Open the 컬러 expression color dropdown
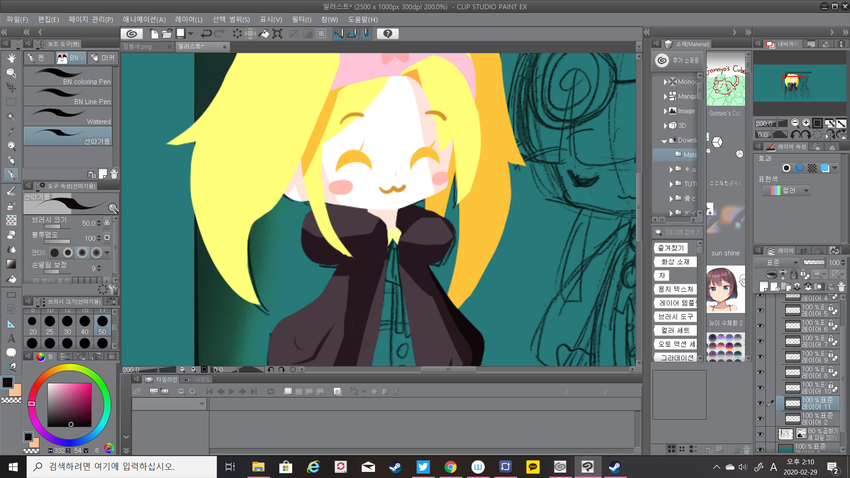The height and width of the screenshot is (478, 850). pos(786,190)
